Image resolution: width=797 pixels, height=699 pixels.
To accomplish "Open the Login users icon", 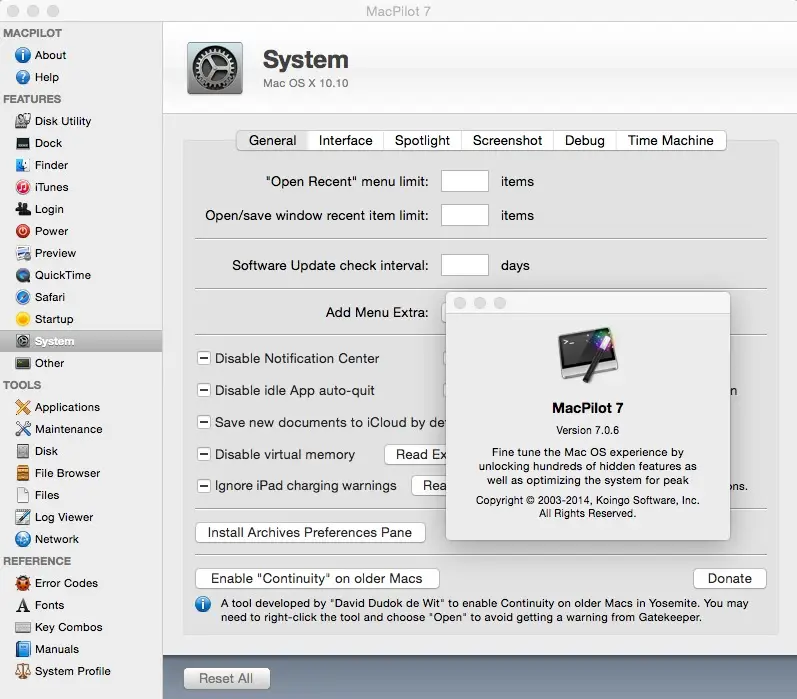I will [x=22, y=209].
